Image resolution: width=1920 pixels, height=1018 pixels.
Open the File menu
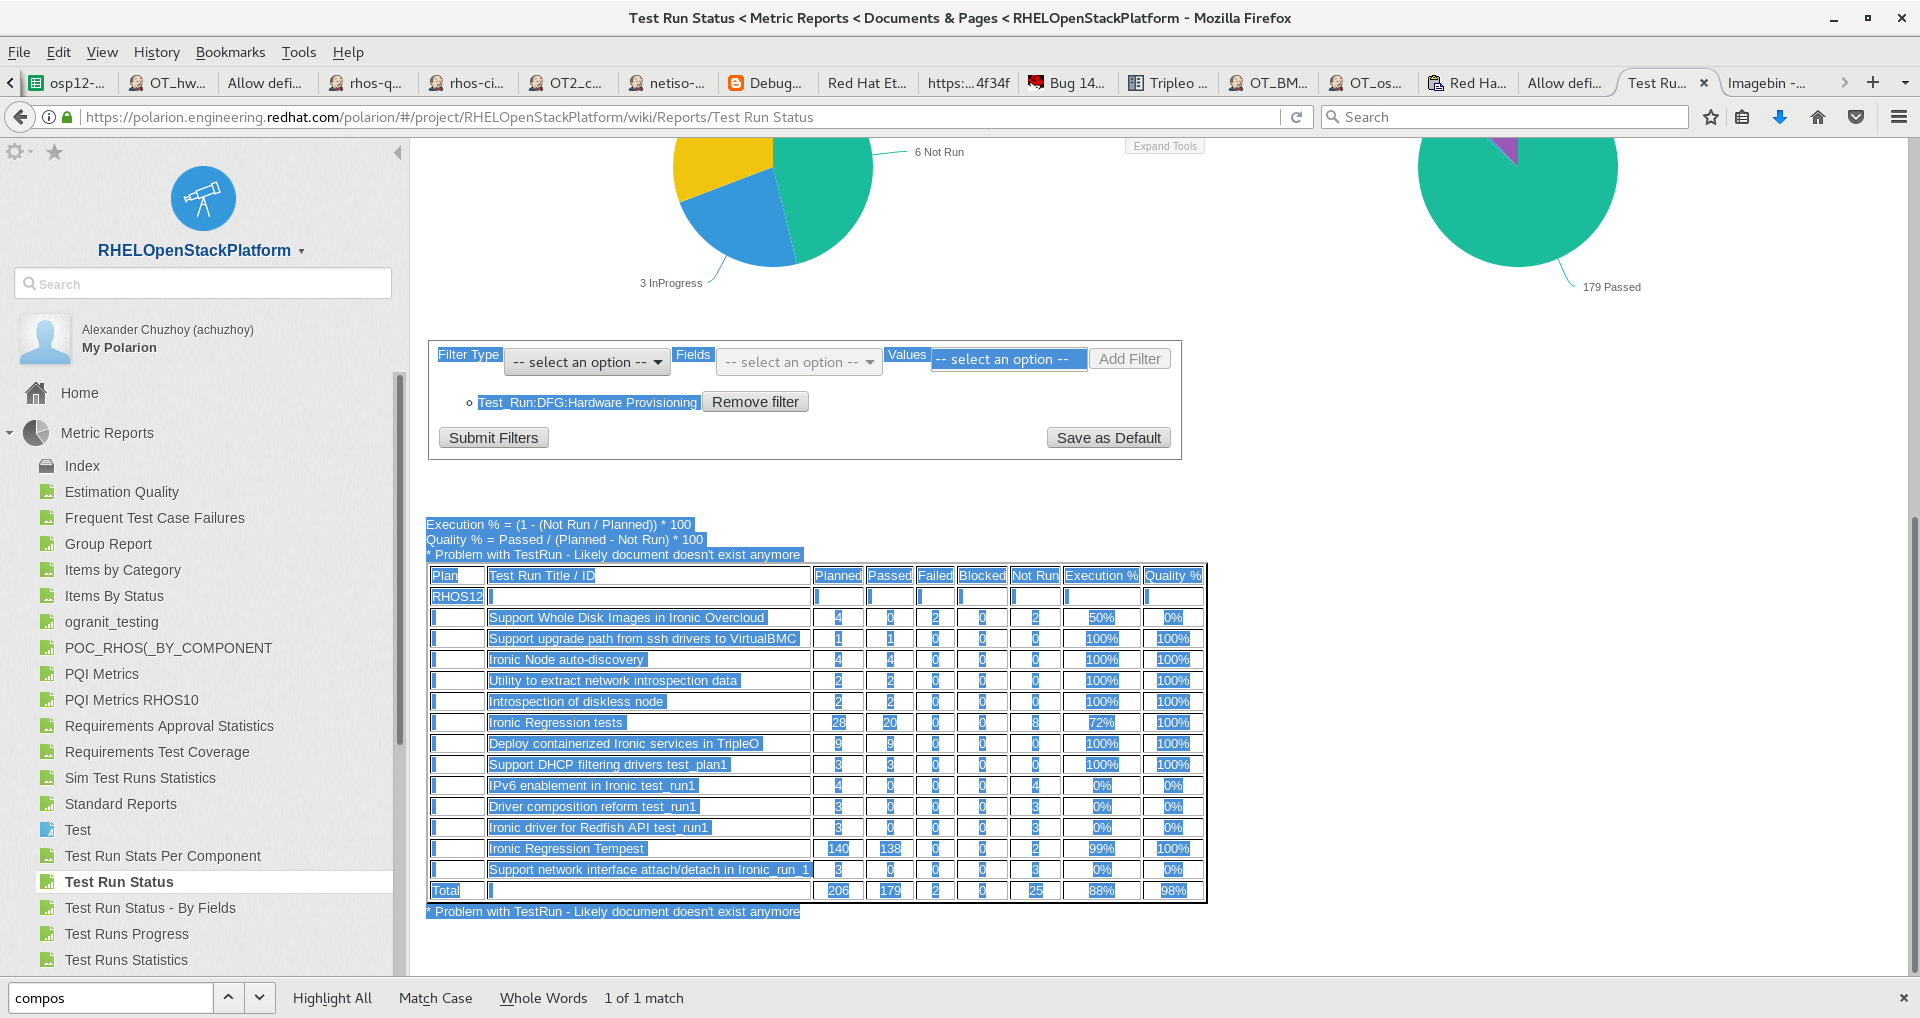click(19, 52)
